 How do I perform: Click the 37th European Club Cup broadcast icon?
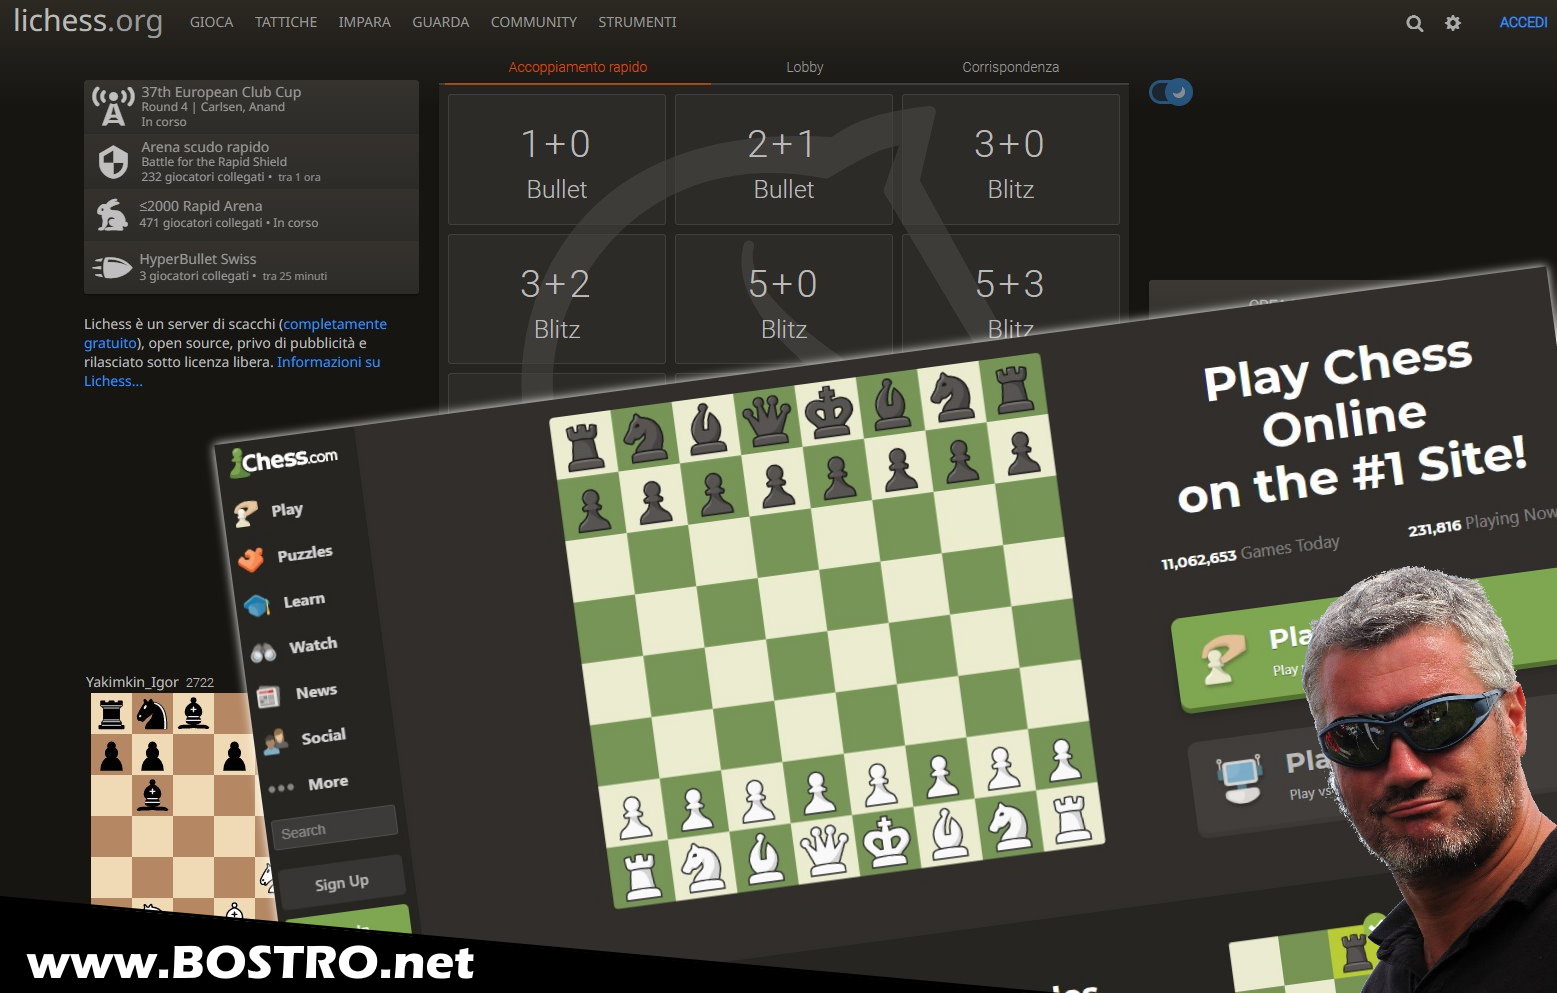coord(113,107)
